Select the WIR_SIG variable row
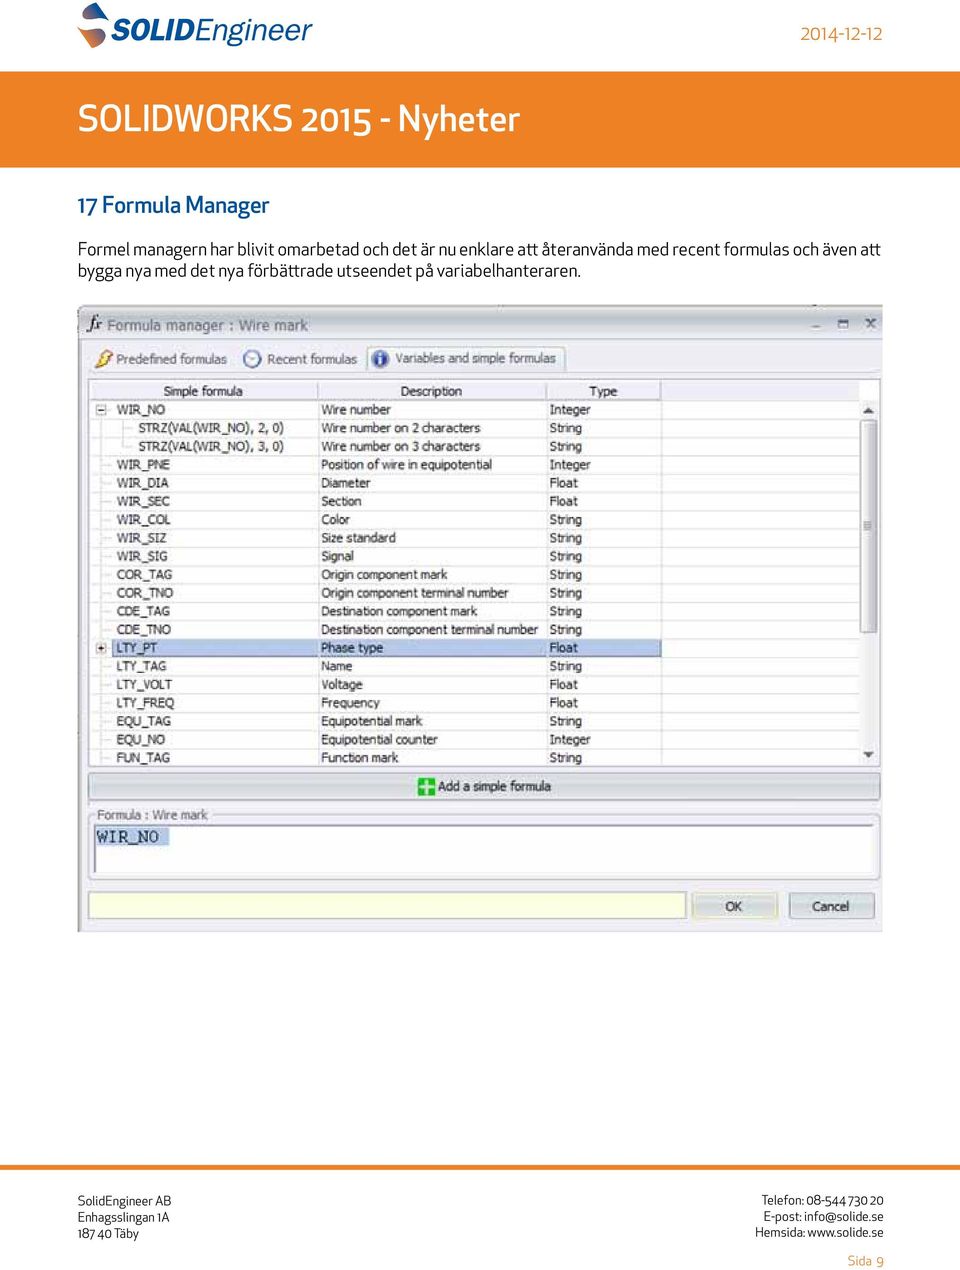 [376, 556]
